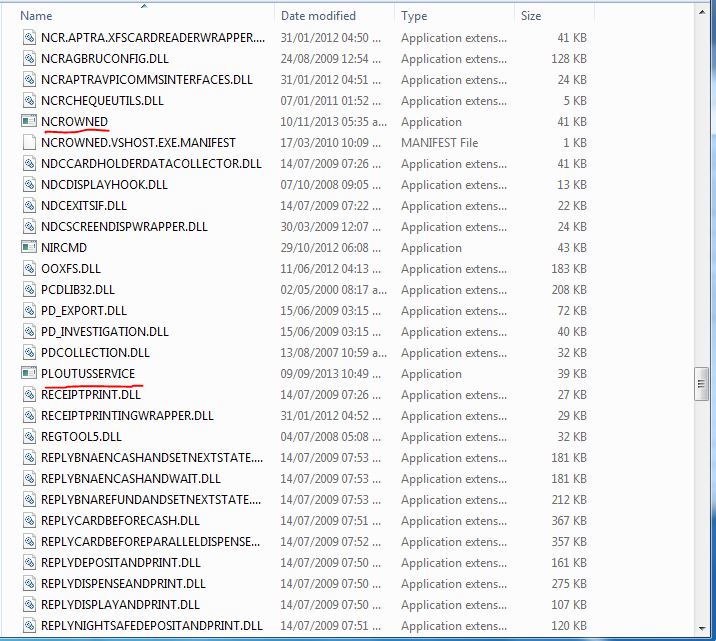Click the REPLYDEPOSITANDPRINT.DLL file icon
The height and width of the screenshot is (641, 716).
pos(29,562)
